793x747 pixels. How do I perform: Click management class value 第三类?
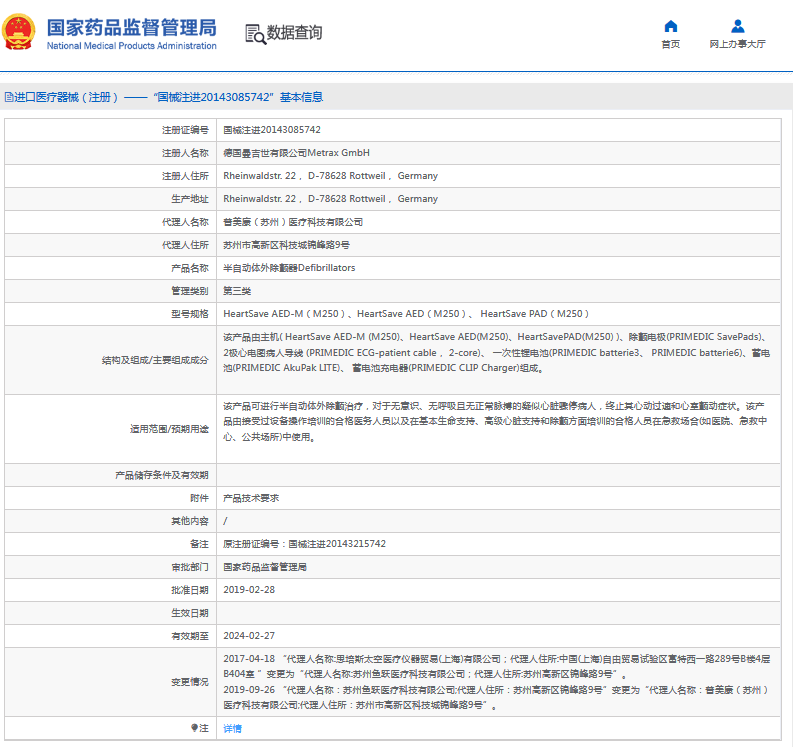237,291
